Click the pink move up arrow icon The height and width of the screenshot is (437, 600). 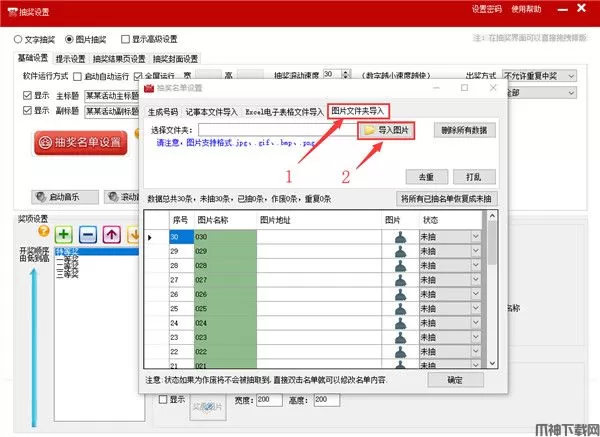(x=110, y=234)
